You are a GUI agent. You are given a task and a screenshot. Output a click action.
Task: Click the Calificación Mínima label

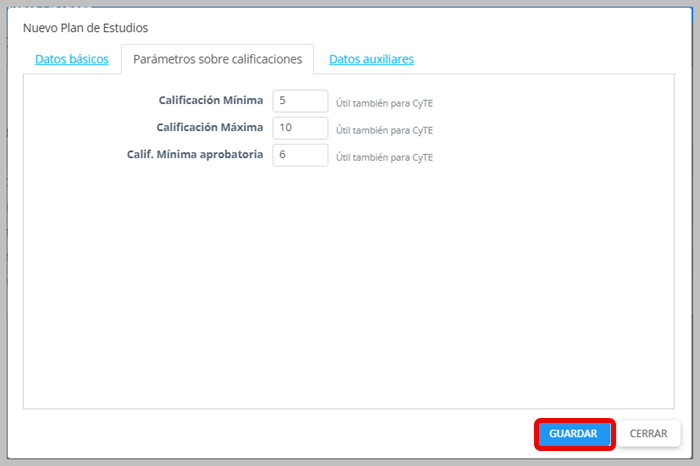[210, 101]
